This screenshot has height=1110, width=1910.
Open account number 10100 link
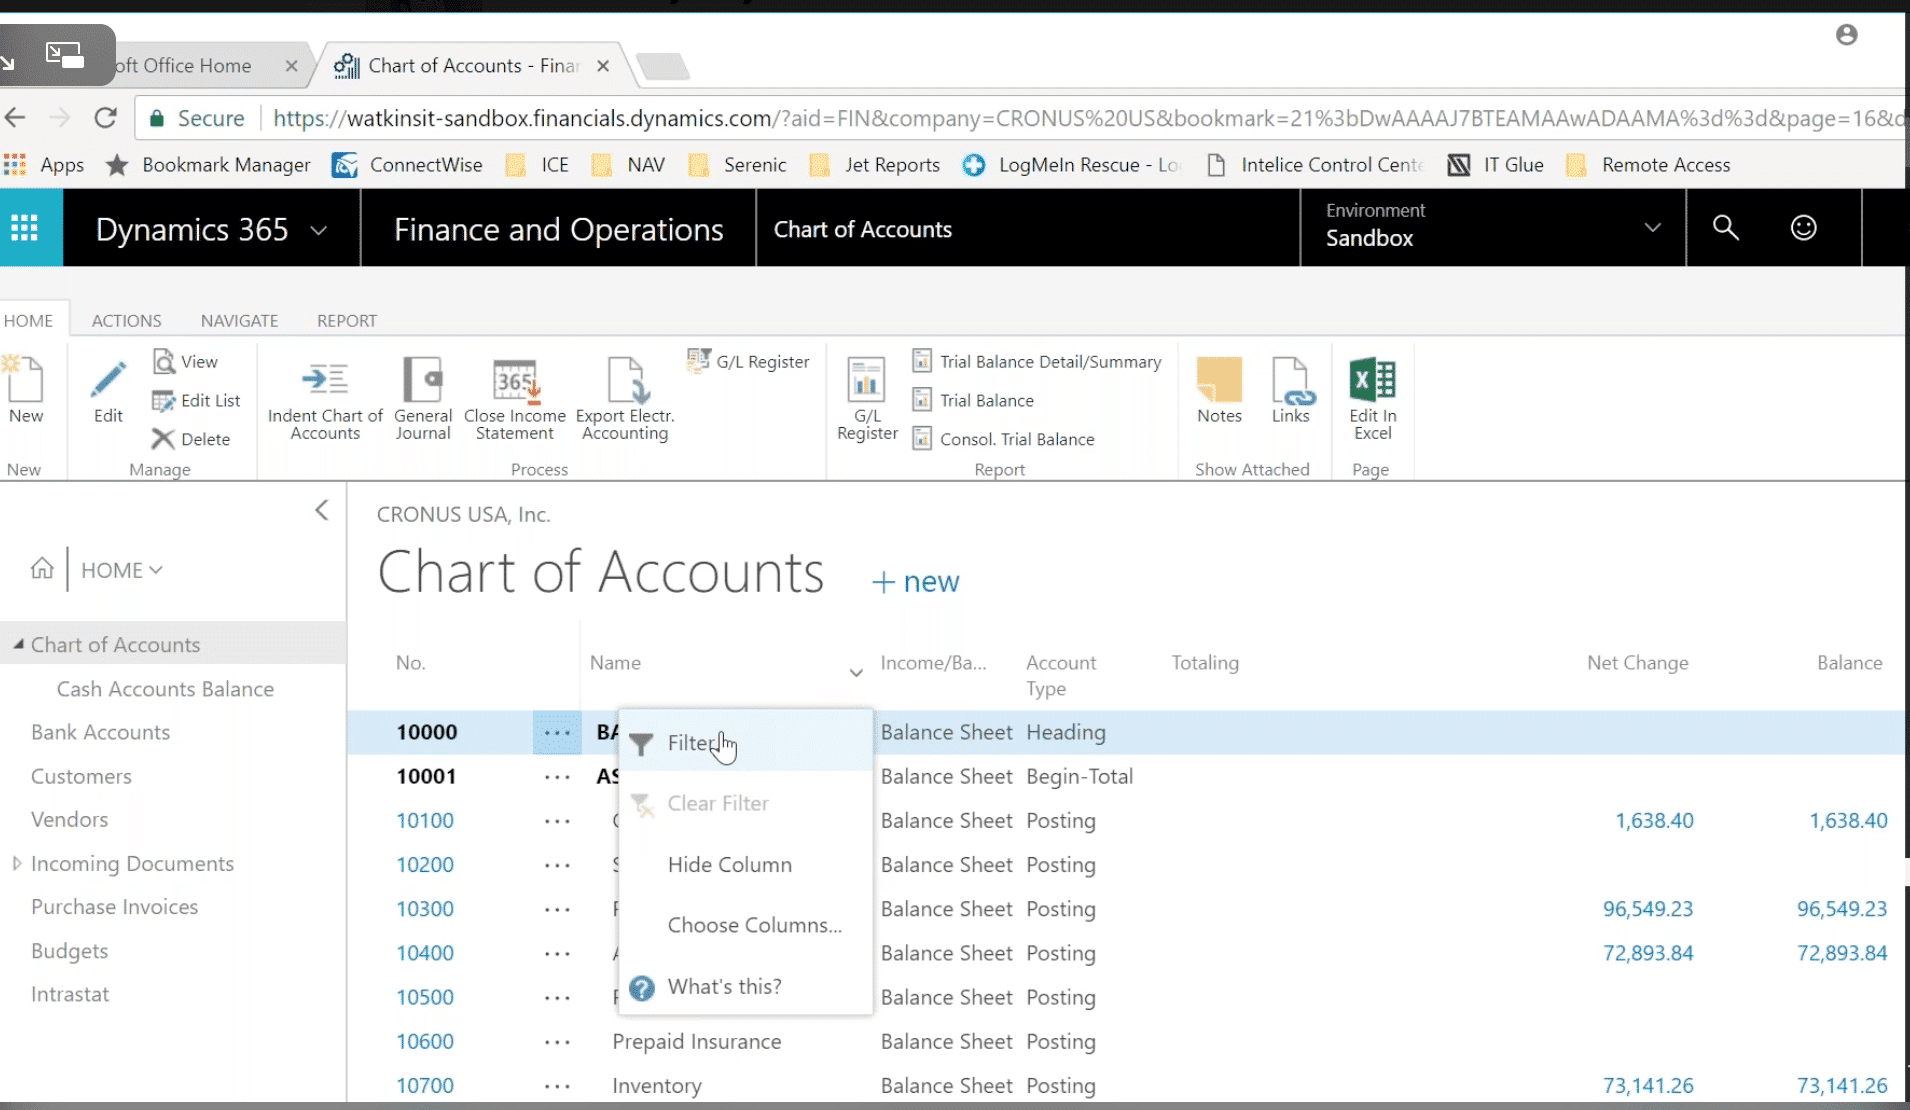425,820
